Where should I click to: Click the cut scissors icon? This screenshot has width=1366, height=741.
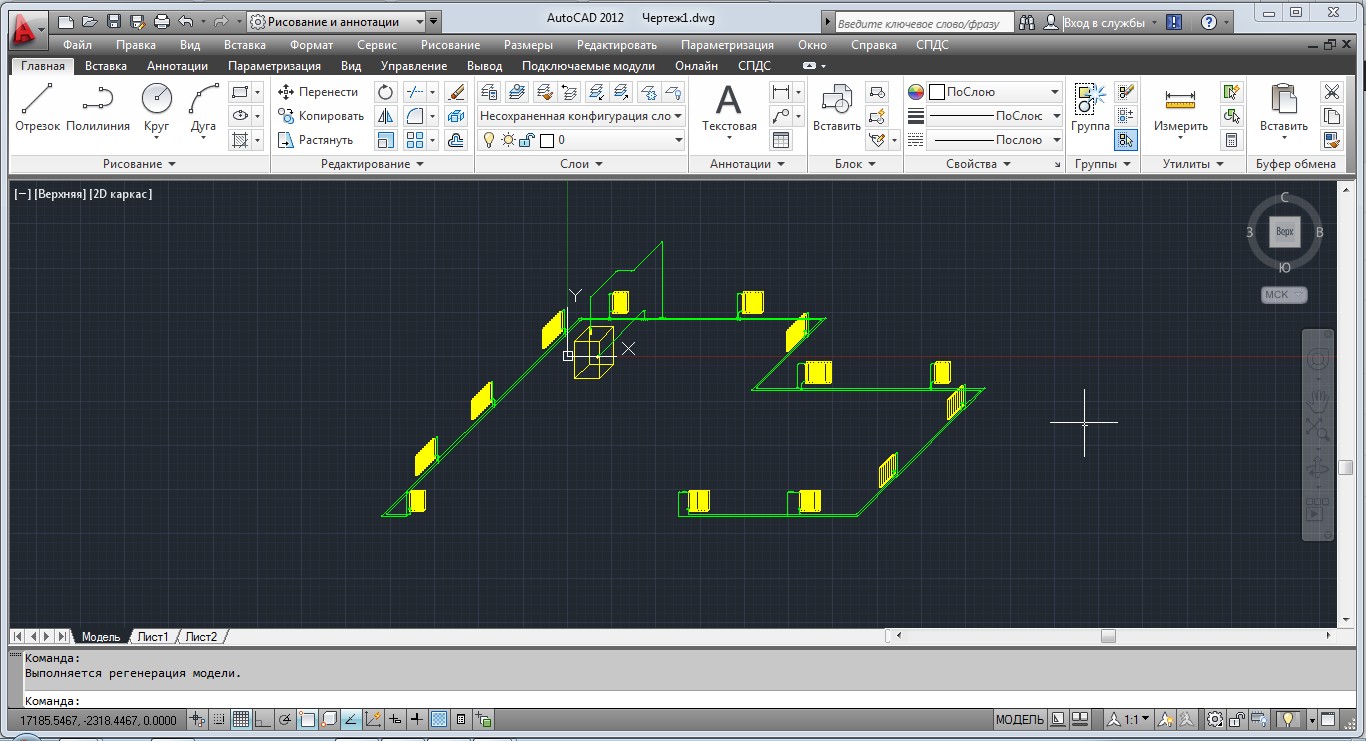[x=1331, y=92]
